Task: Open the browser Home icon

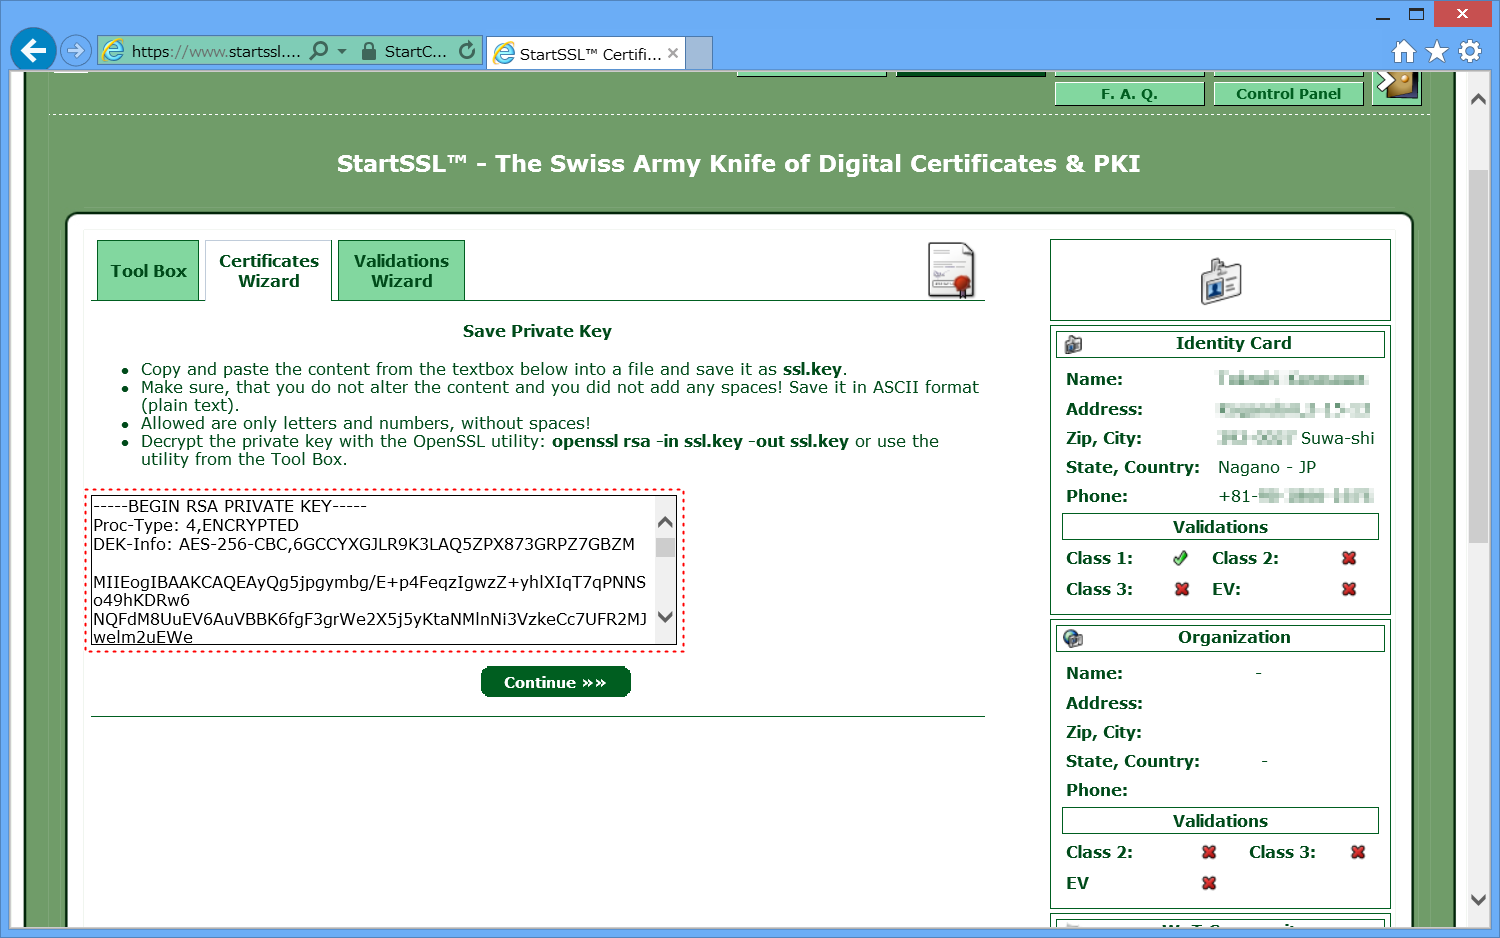Action: (x=1404, y=51)
